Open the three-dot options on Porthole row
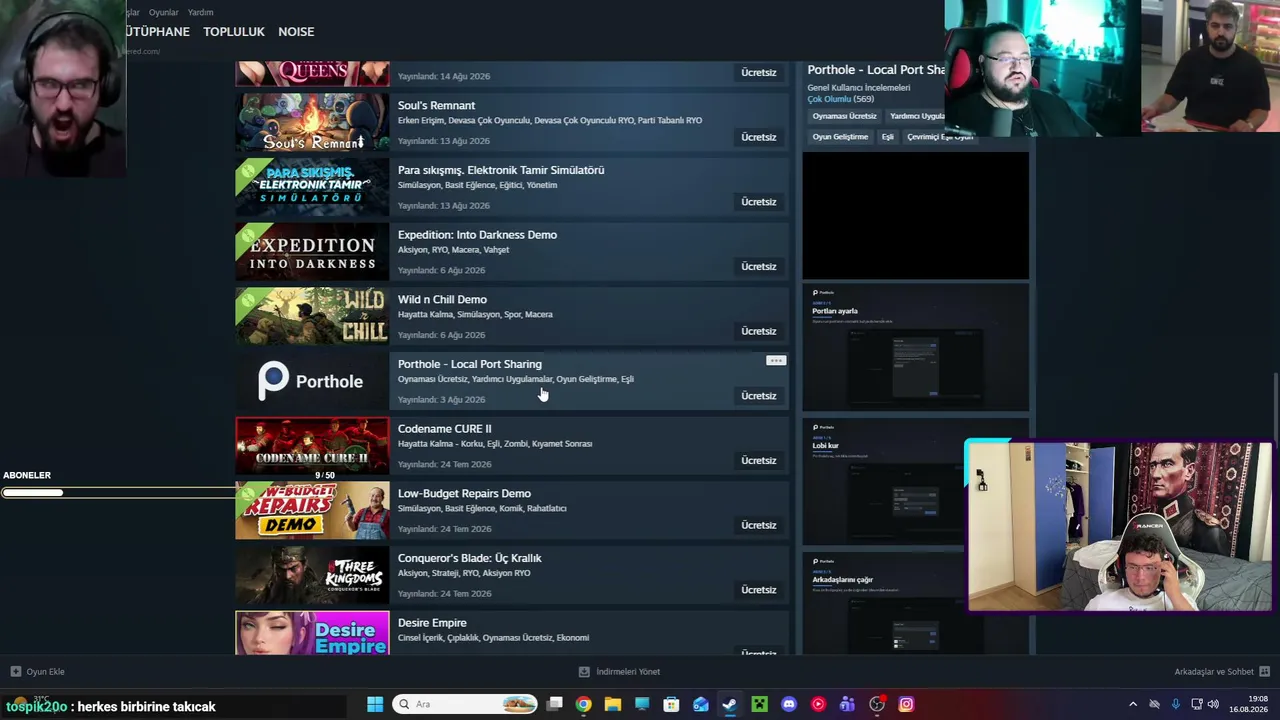The width and height of the screenshot is (1280, 720). click(x=776, y=360)
